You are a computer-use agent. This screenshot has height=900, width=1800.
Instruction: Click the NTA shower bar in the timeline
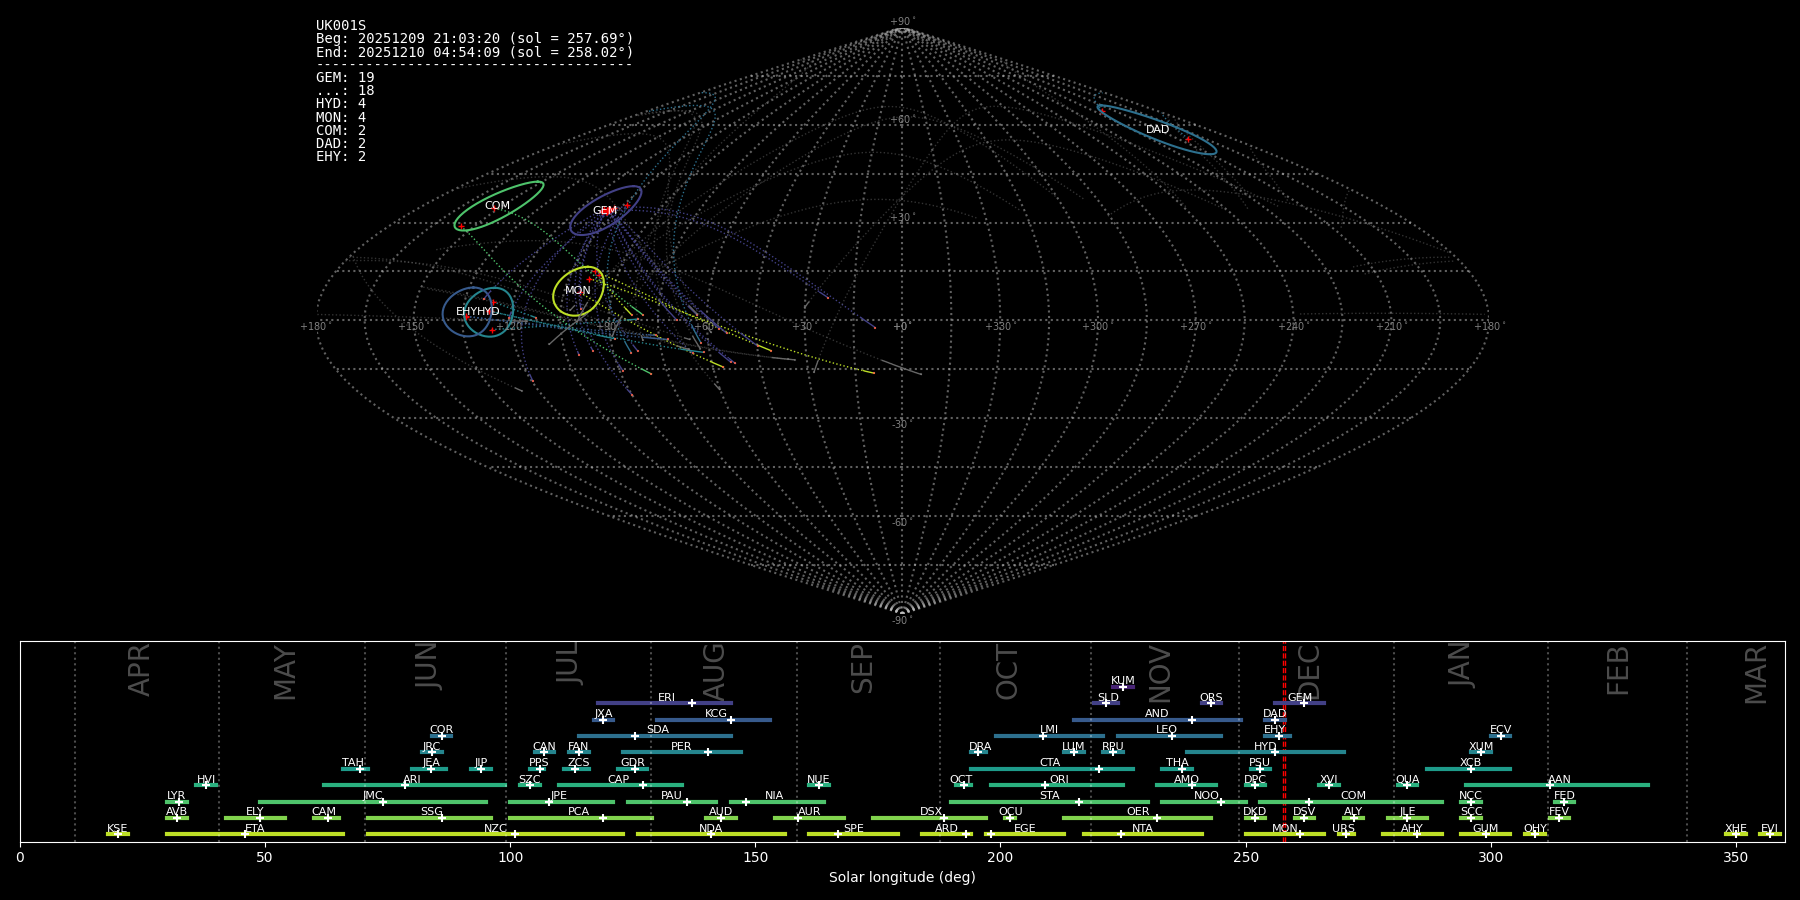(x=1142, y=834)
